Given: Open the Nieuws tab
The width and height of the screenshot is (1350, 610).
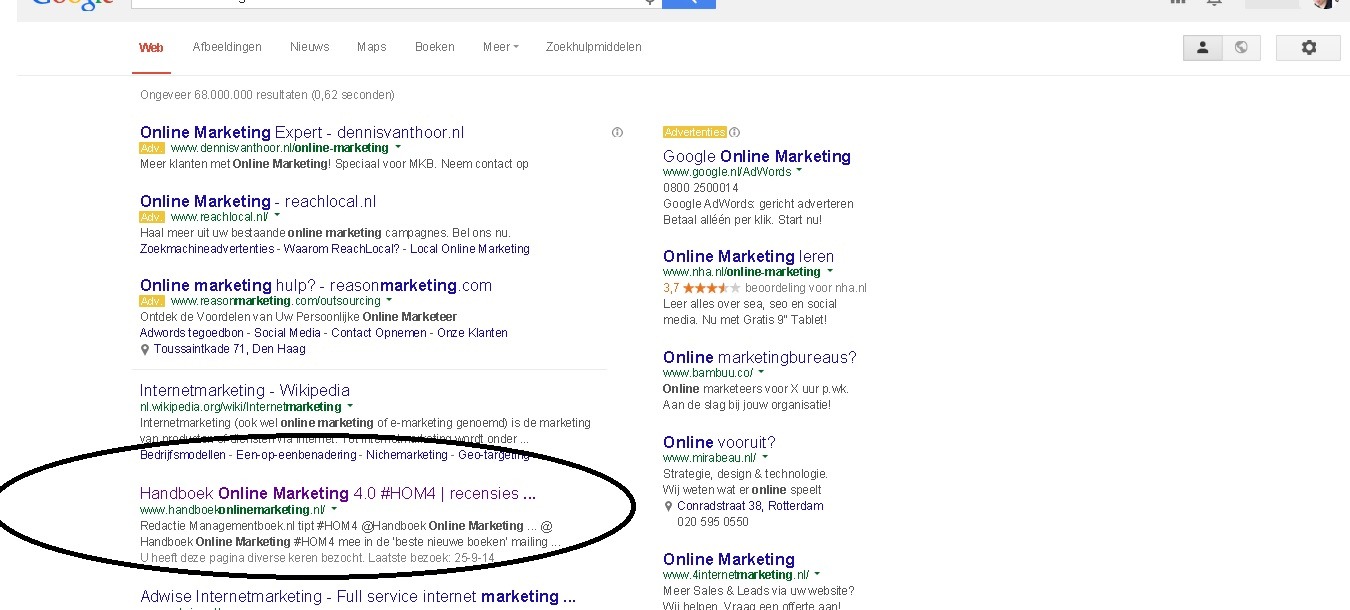Looking at the screenshot, I should pos(309,47).
